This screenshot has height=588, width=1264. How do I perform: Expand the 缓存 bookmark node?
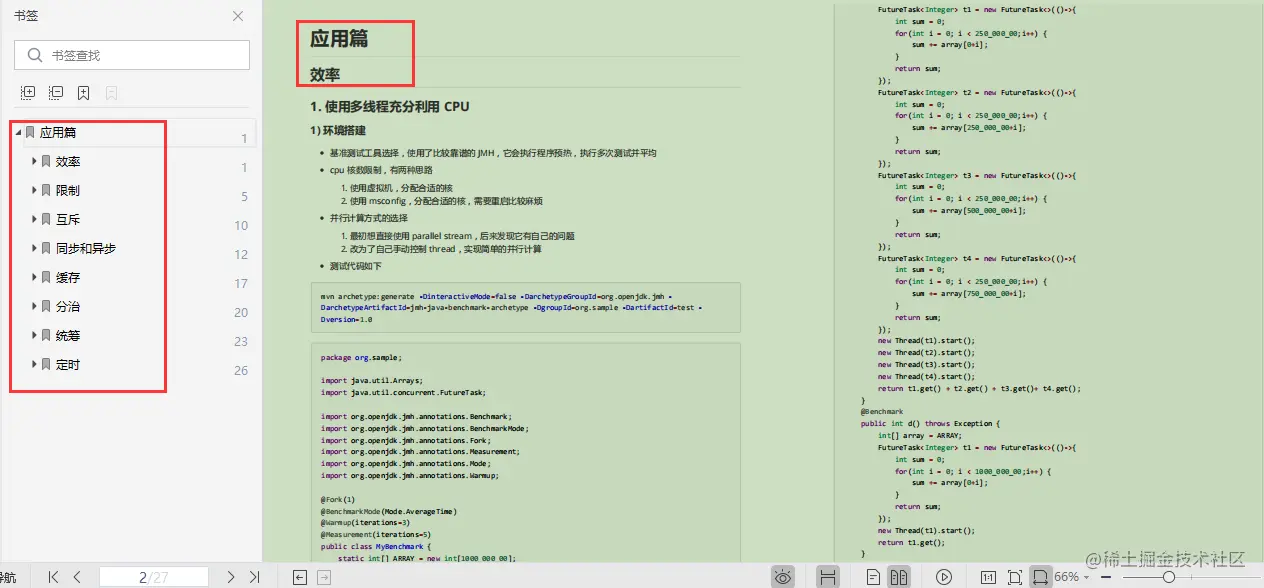[x=33, y=277]
